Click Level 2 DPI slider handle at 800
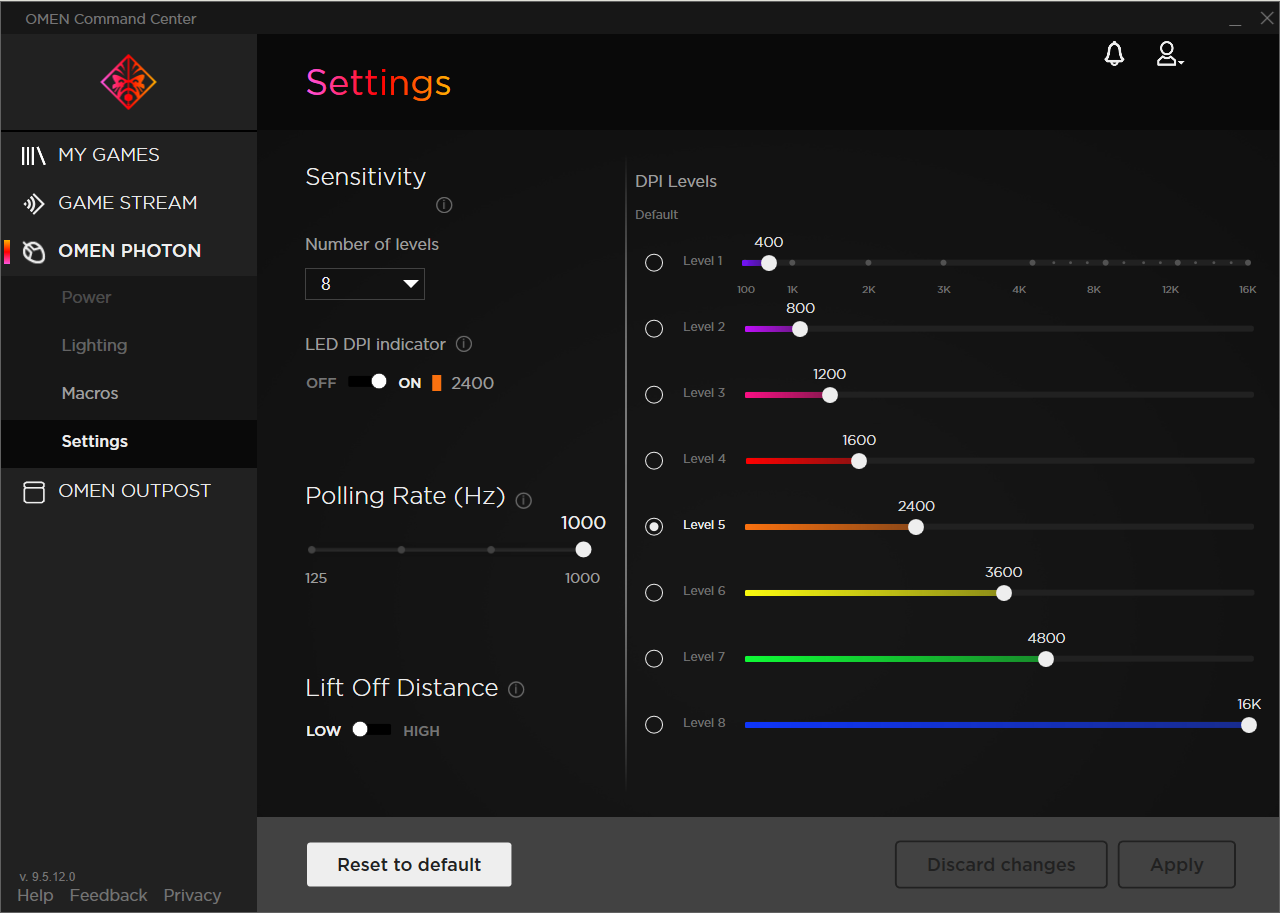The width and height of the screenshot is (1280, 913). pyautogui.click(x=800, y=328)
